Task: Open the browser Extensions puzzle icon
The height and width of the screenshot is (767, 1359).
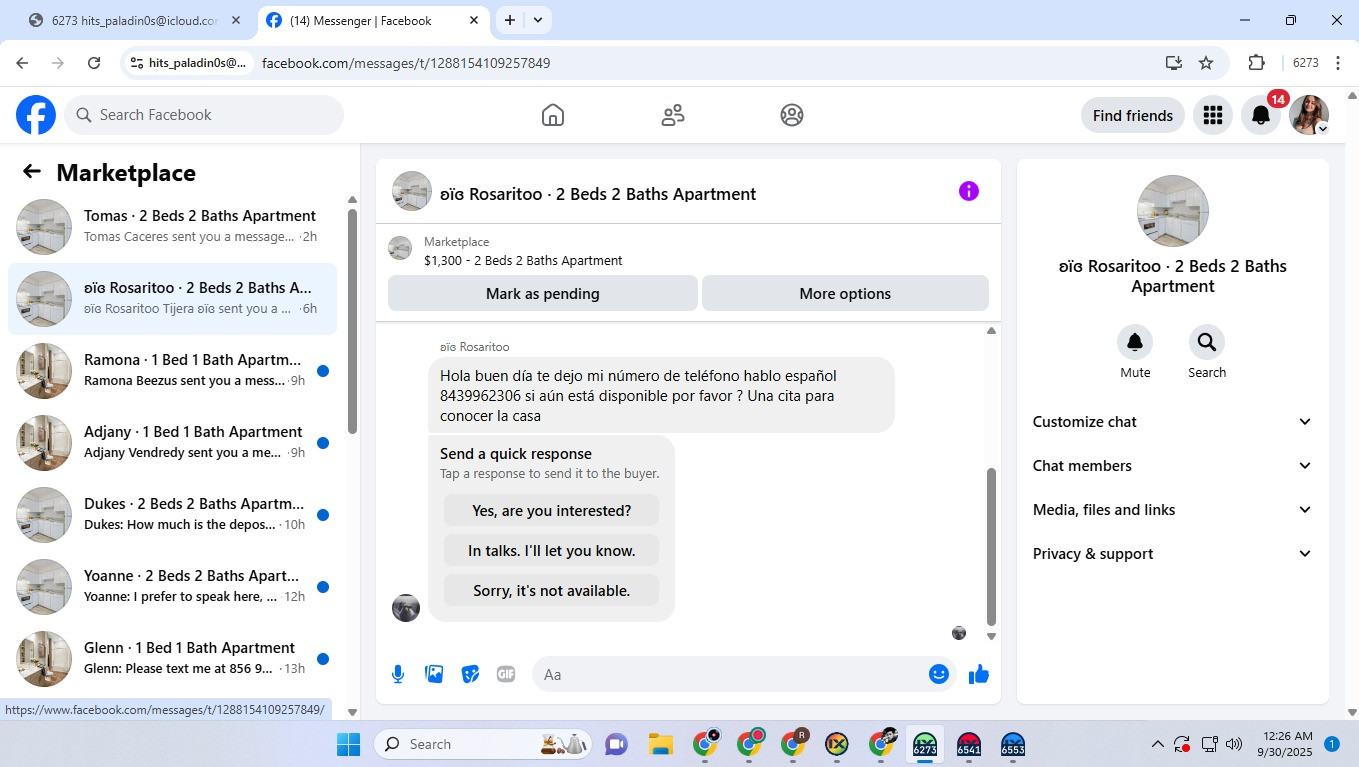Action: [1257, 63]
